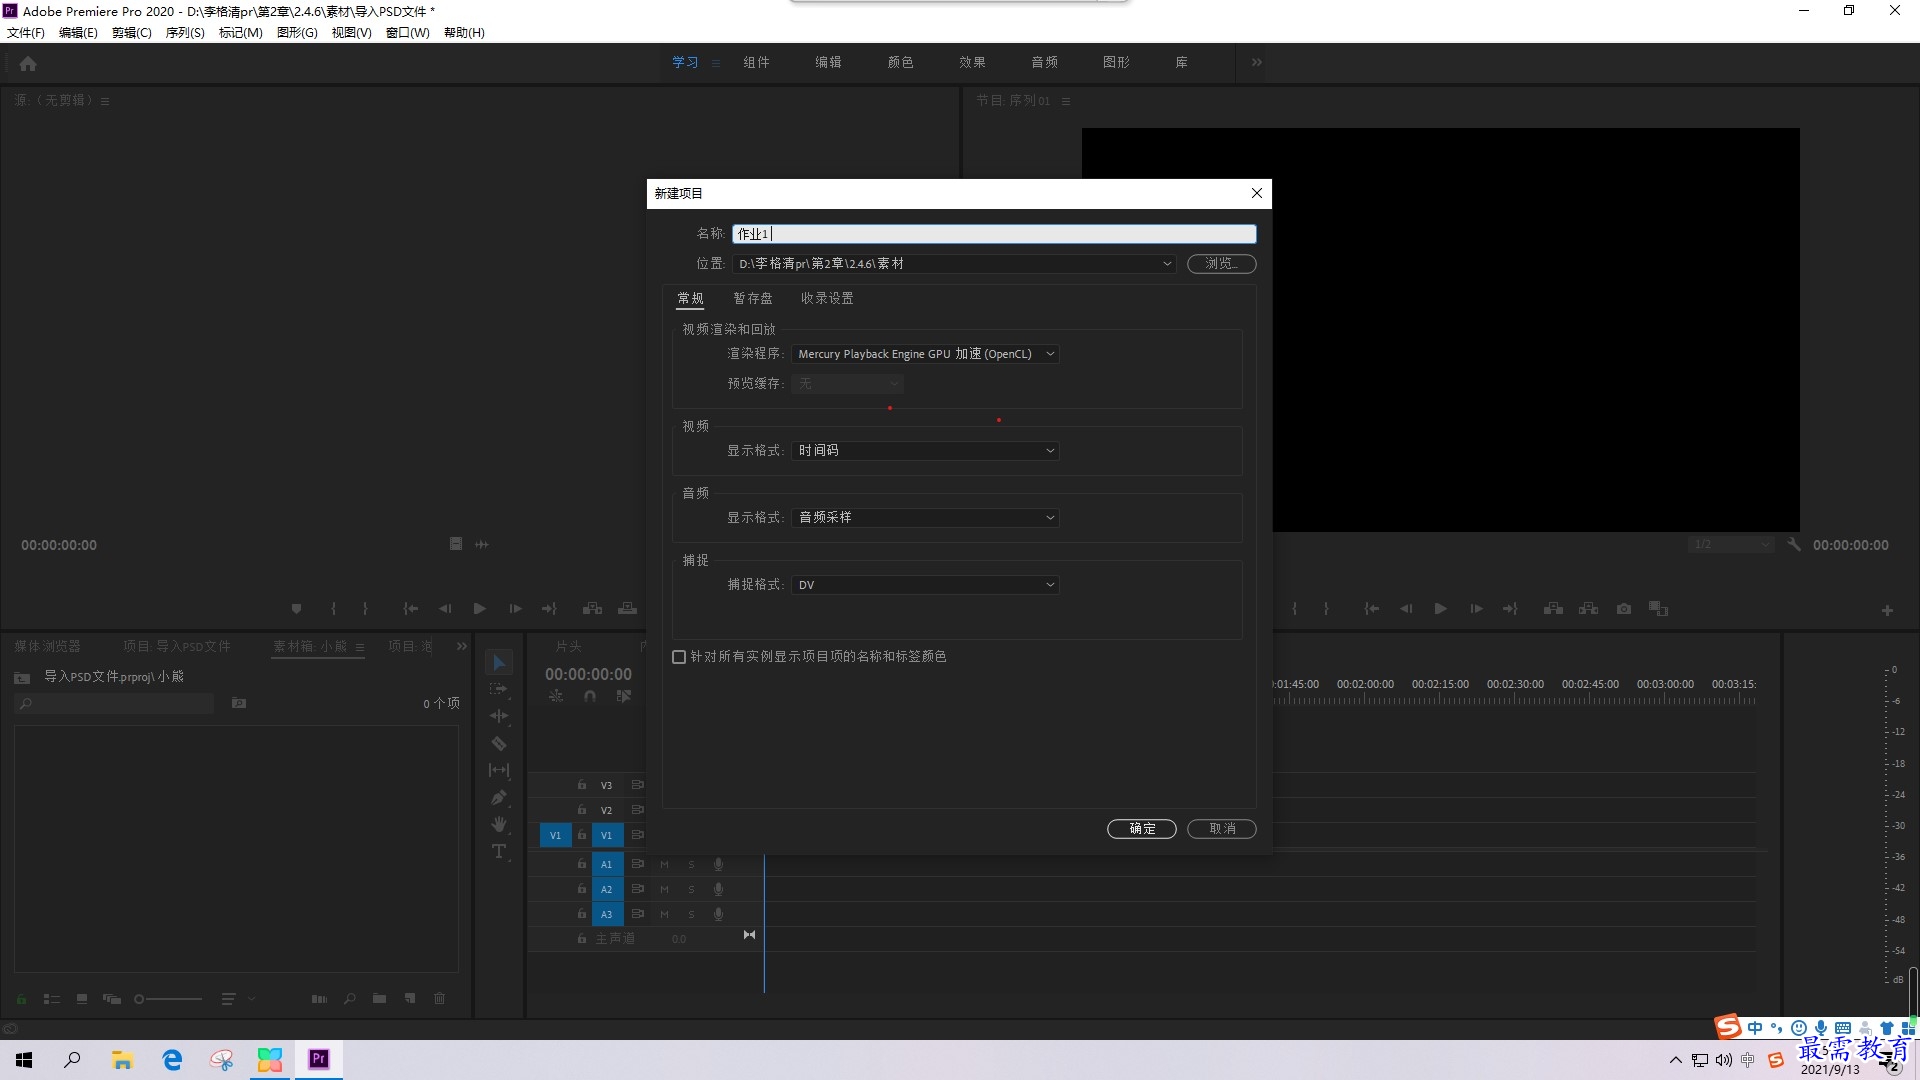The width and height of the screenshot is (1920, 1080).
Task: Click Extract button in Program monitor
Action: click(1588, 608)
